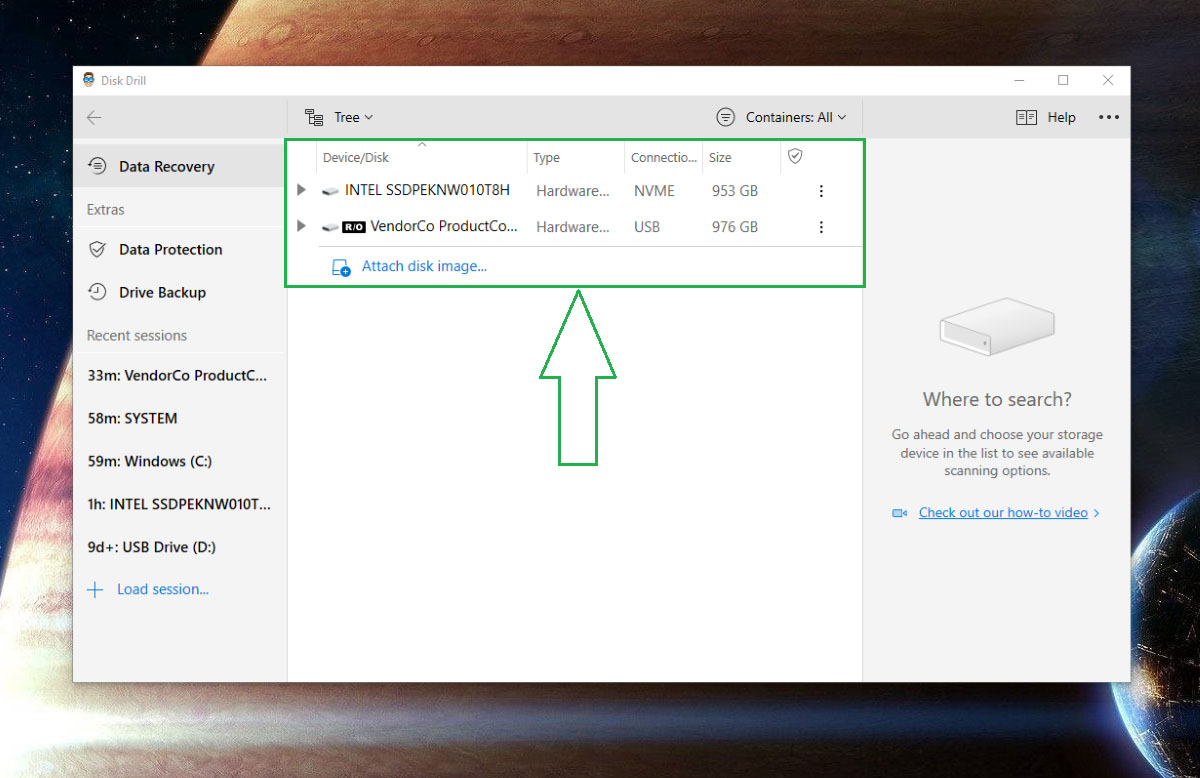Click the 976 GB size cell
1200x778 pixels.
pyautogui.click(x=735, y=227)
